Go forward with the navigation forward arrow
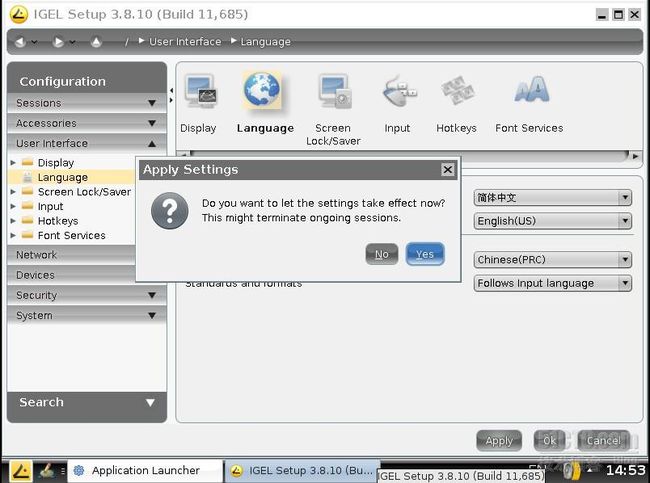650x483 pixels. click(x=58, y=42)
